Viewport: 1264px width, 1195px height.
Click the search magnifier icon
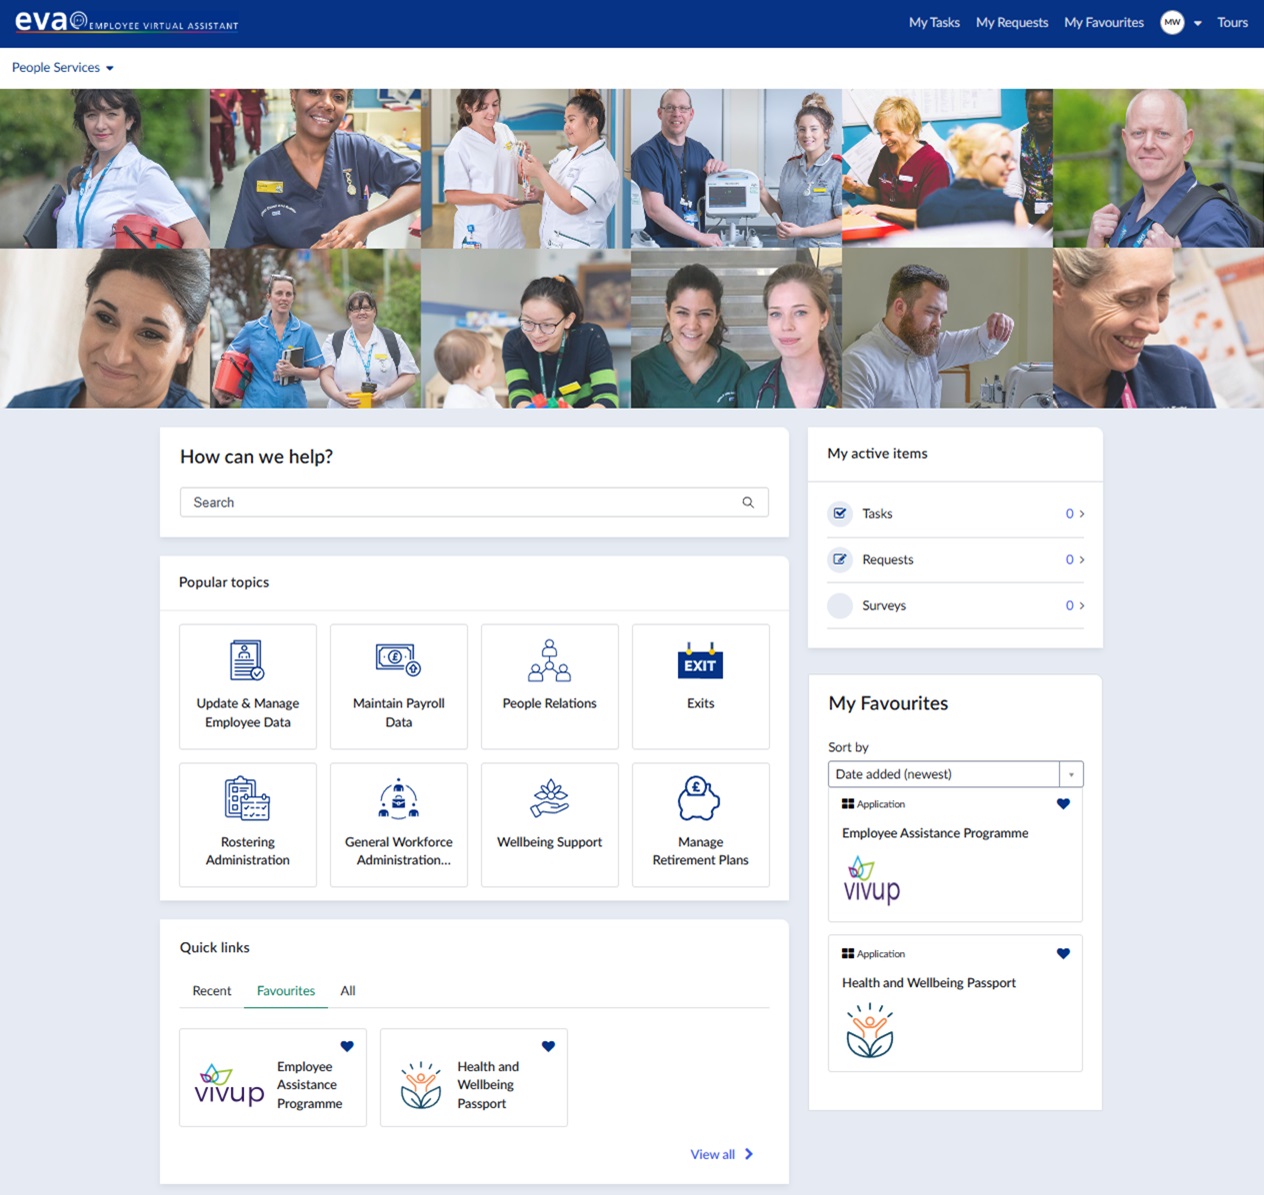coord(748,503)
